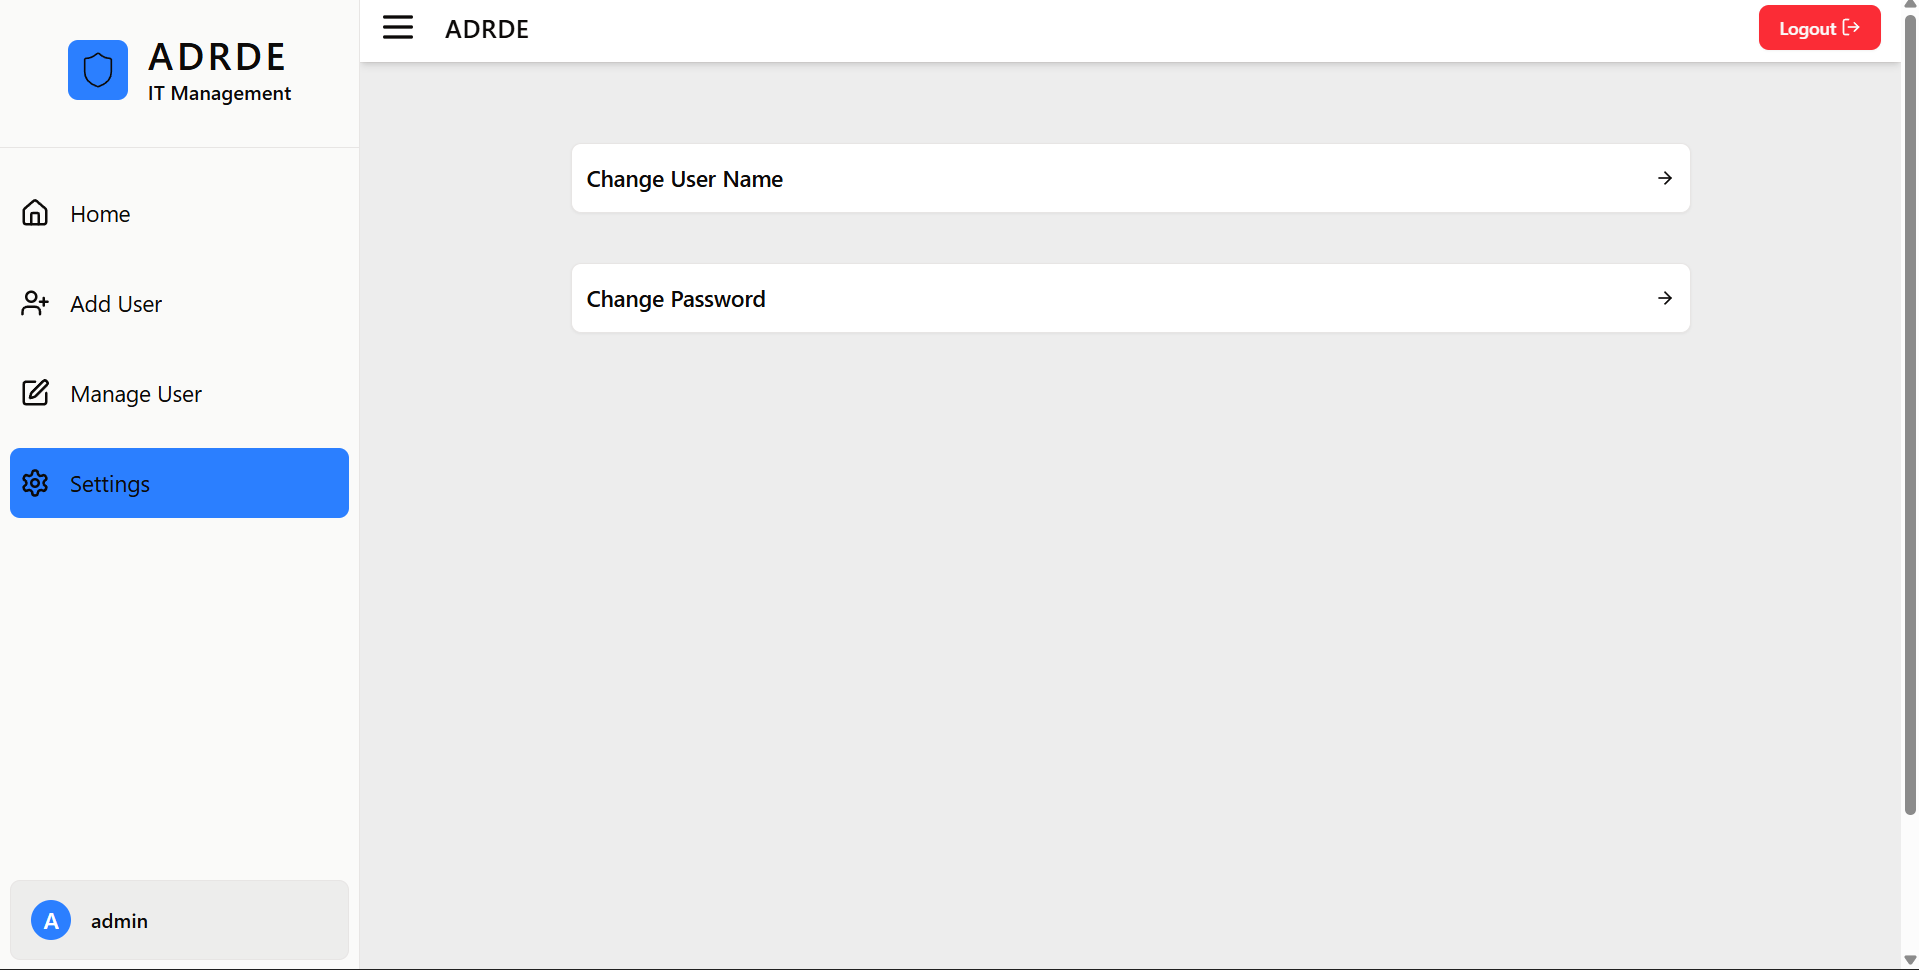Open the Manage User menu label
This screenshot has height=970, width=1919.
click(136, 394)
